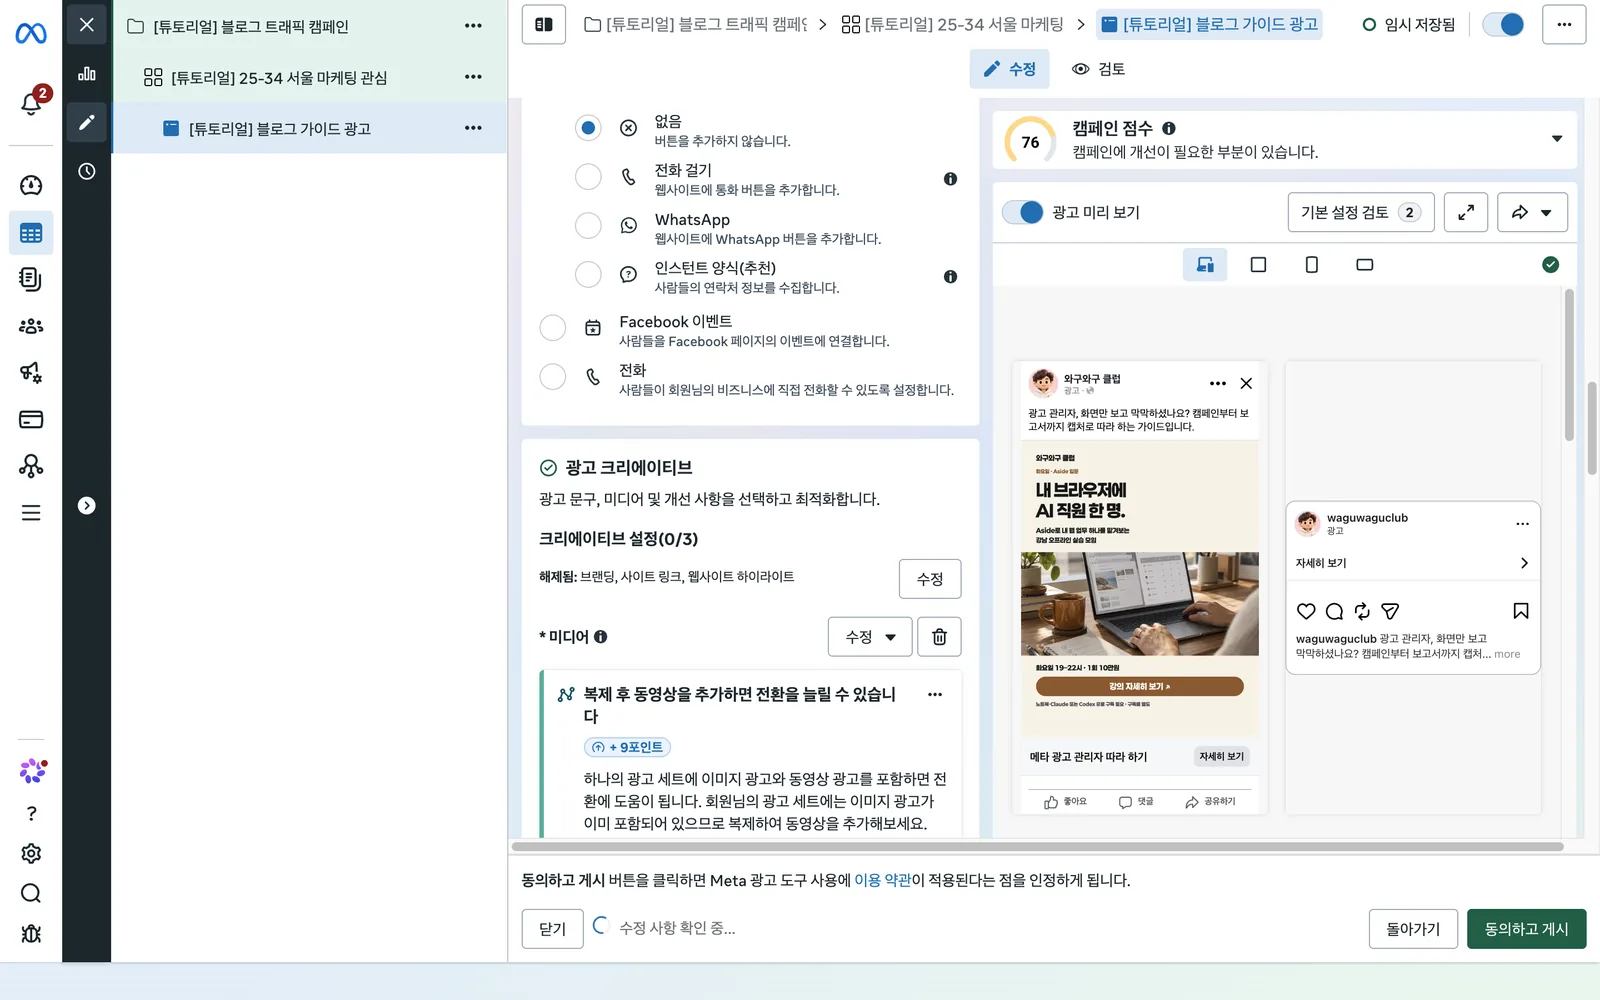
Task: Select the 인스턴트 양식(추천) radio option
Action: tap(588, 274)
